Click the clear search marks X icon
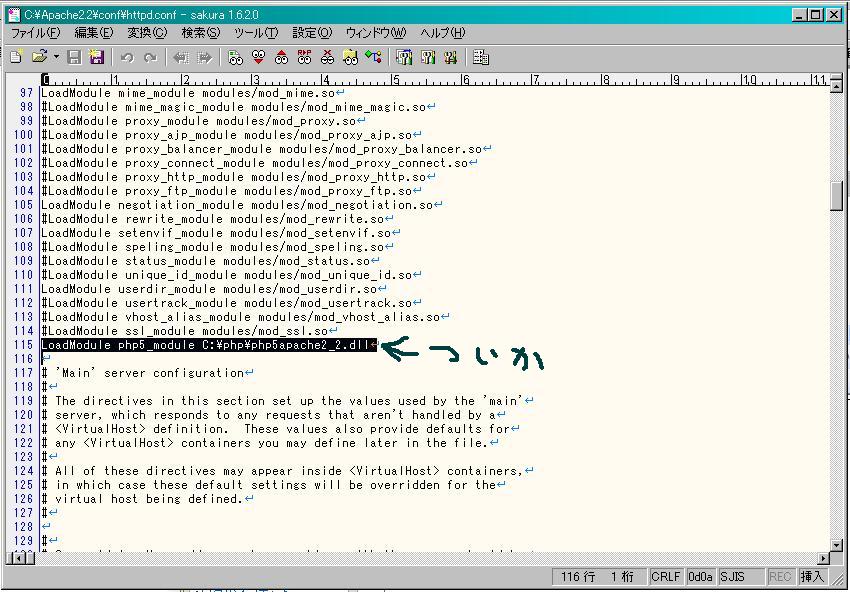 [327, 57]
